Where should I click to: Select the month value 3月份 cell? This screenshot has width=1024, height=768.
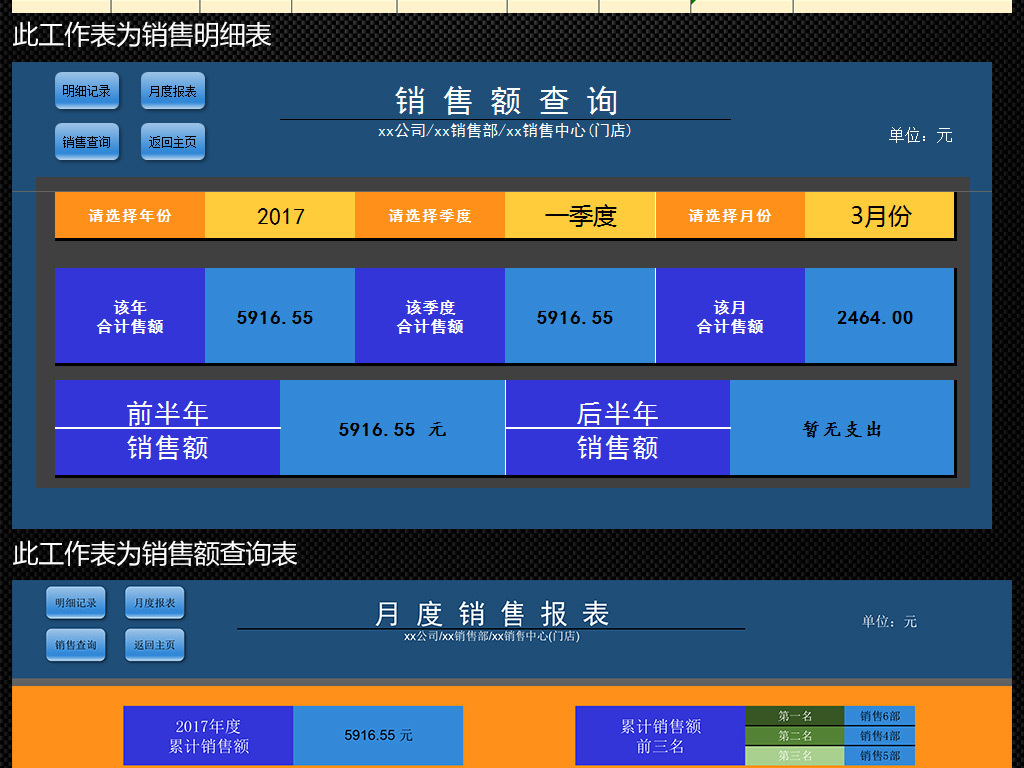880,216
